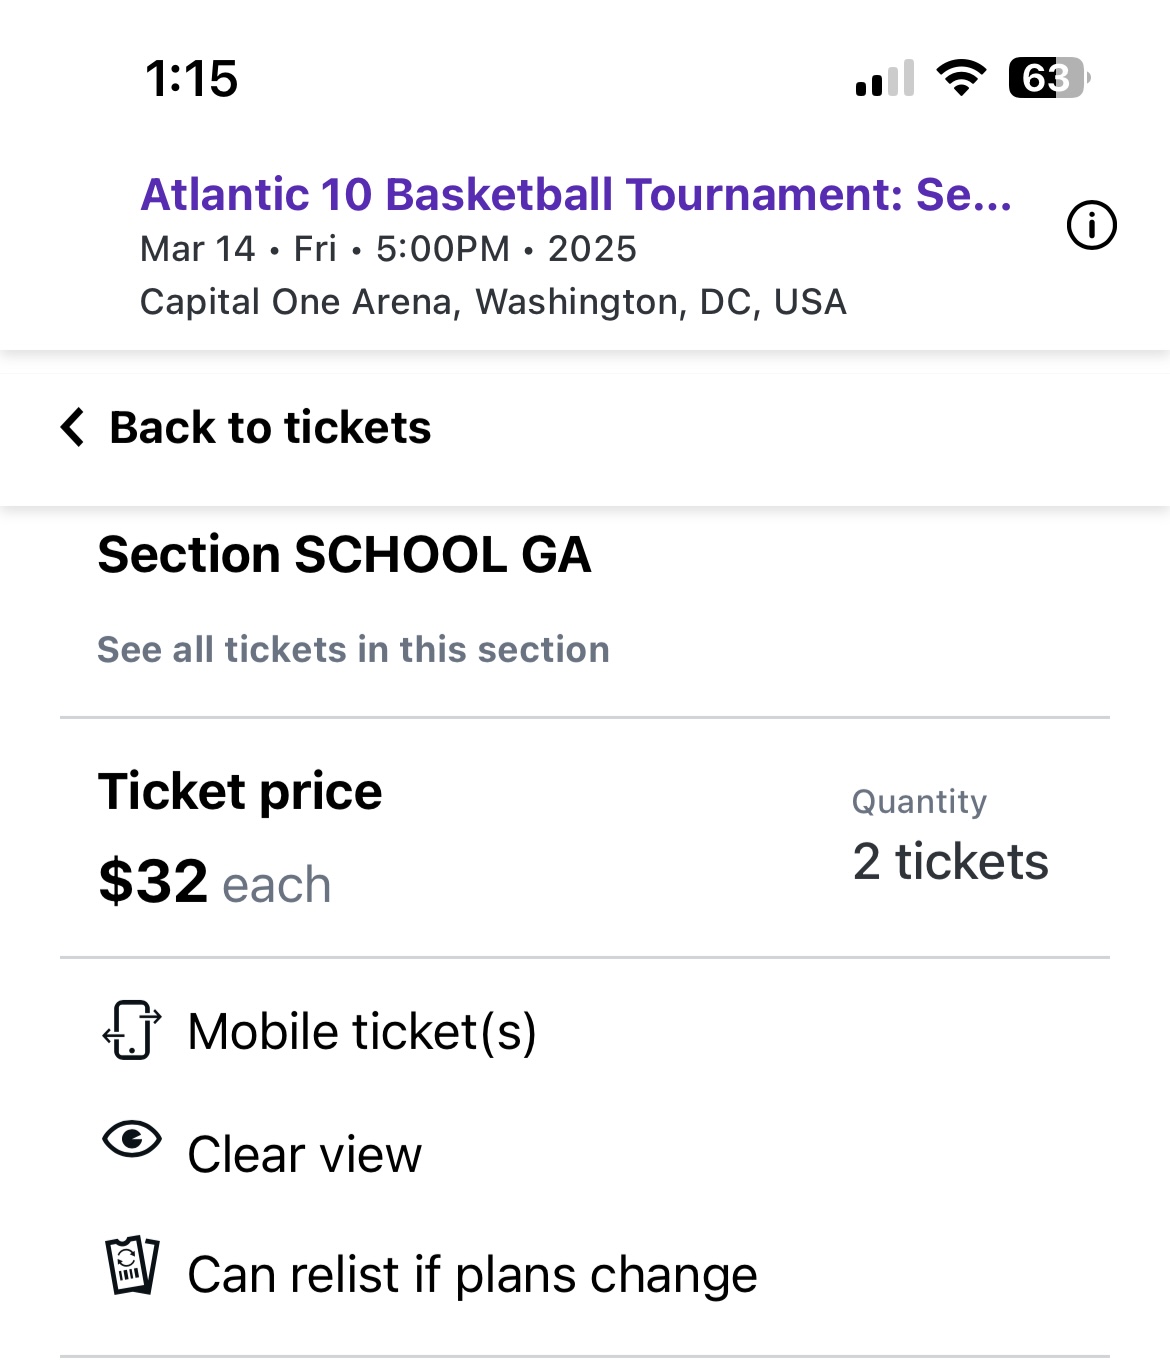Screen dimensions: 1170x1370
Task: Tap the Capital One Arena venue line
Action: (x=493, y=302)
